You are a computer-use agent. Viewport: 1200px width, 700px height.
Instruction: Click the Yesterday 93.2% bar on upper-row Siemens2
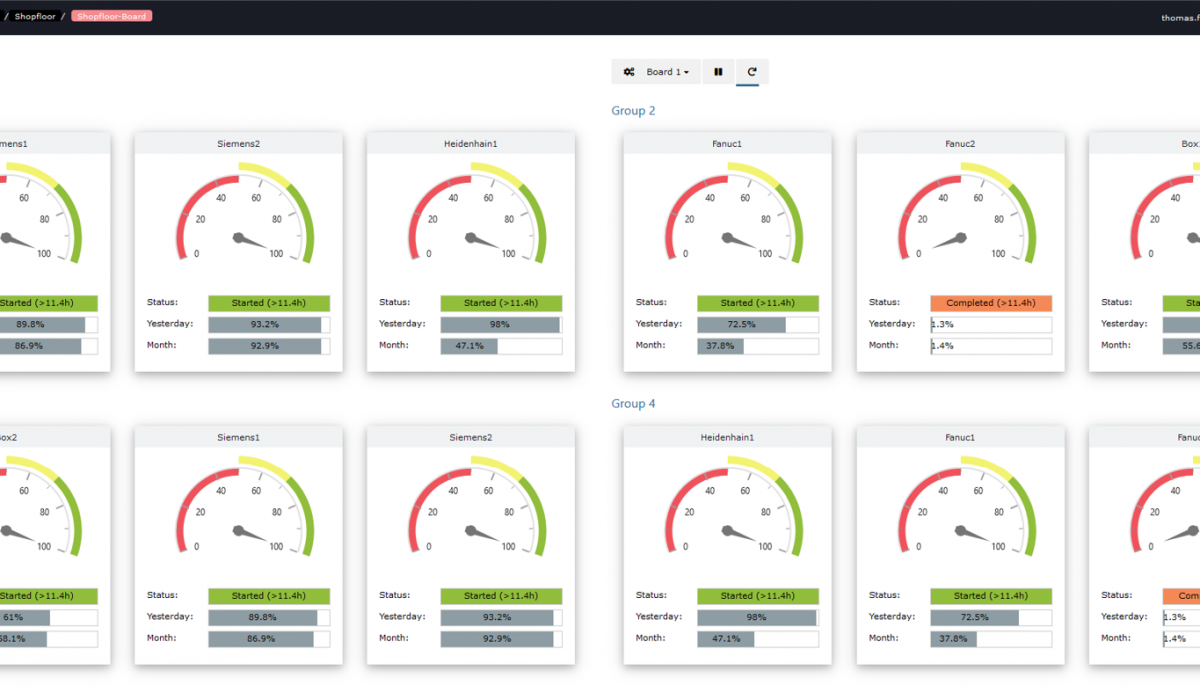pyautogui.click(x=269, y=325)
